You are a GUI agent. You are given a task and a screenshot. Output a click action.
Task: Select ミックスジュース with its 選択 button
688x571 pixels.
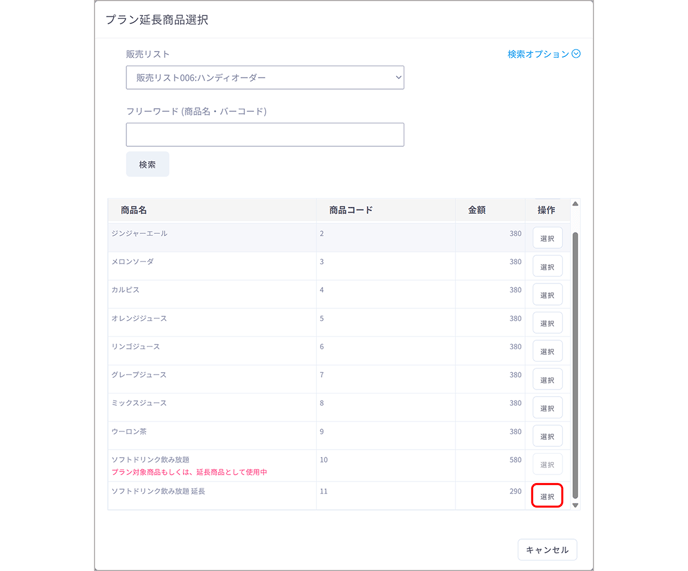point(547,408)
